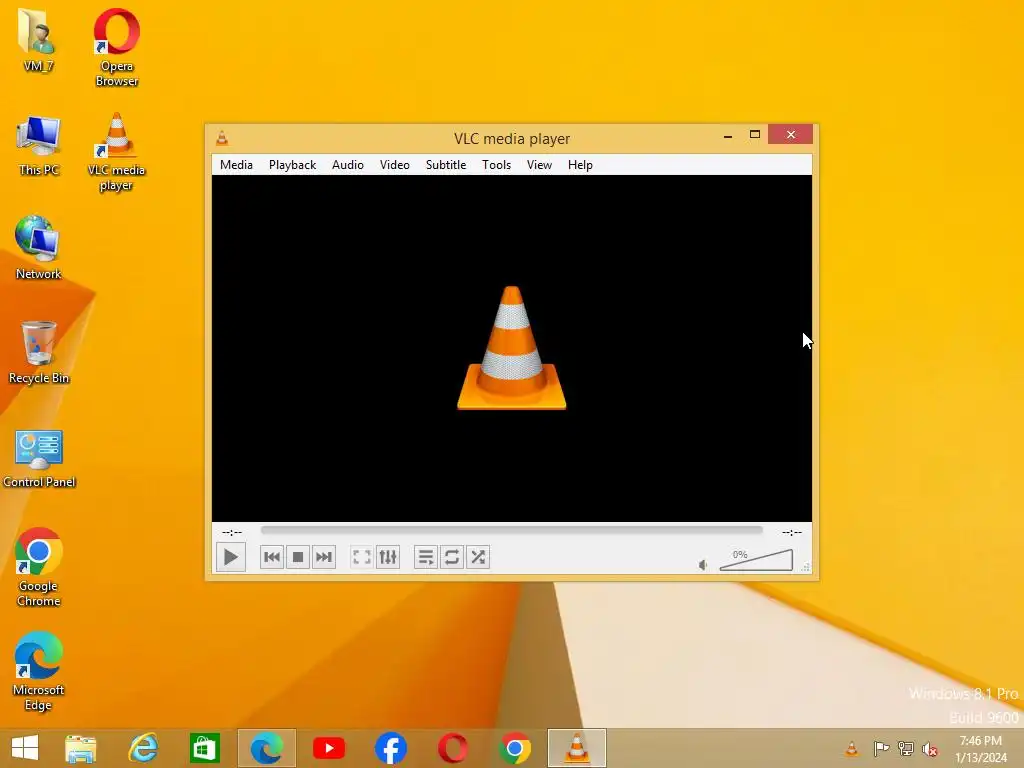Open the YouTube taskbar shortcut
The image size is (1024, 768).
click(328, 748)
